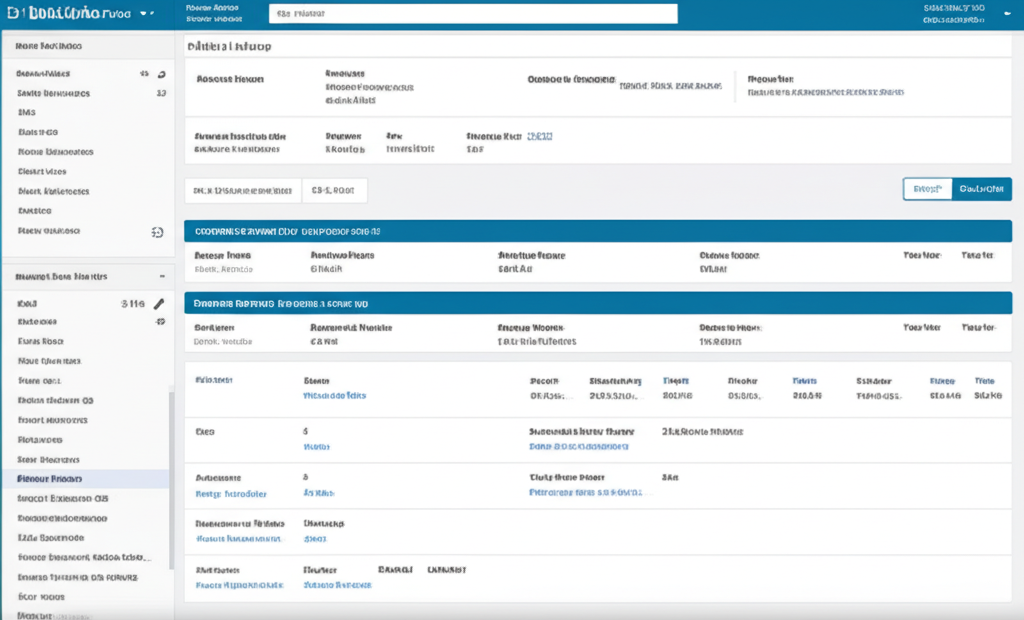Open the dropdown arrow beside the top-left logo
Image resolution: width=1024 pixels, height=620 pixels.
tap(144, 14)
